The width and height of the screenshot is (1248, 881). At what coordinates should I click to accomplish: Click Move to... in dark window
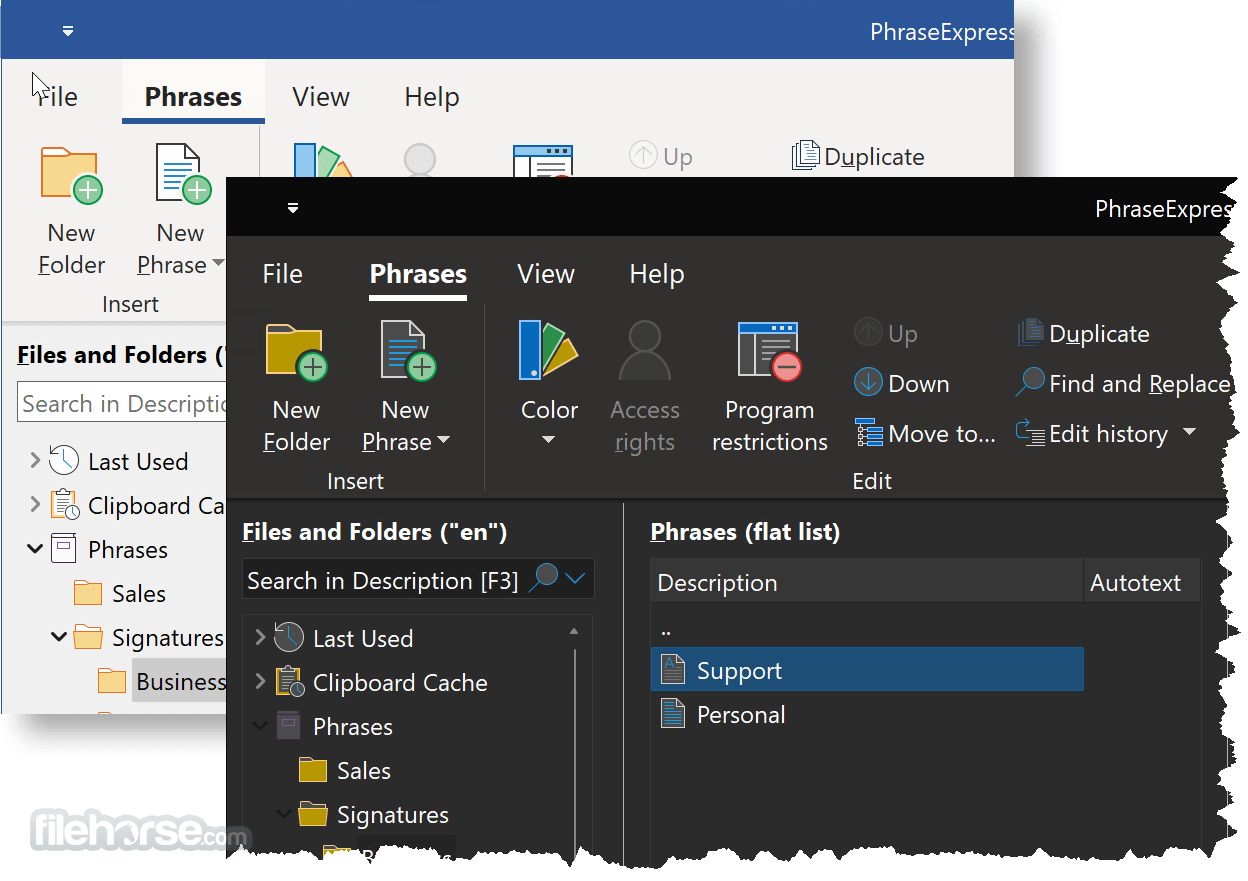[925, 434]
